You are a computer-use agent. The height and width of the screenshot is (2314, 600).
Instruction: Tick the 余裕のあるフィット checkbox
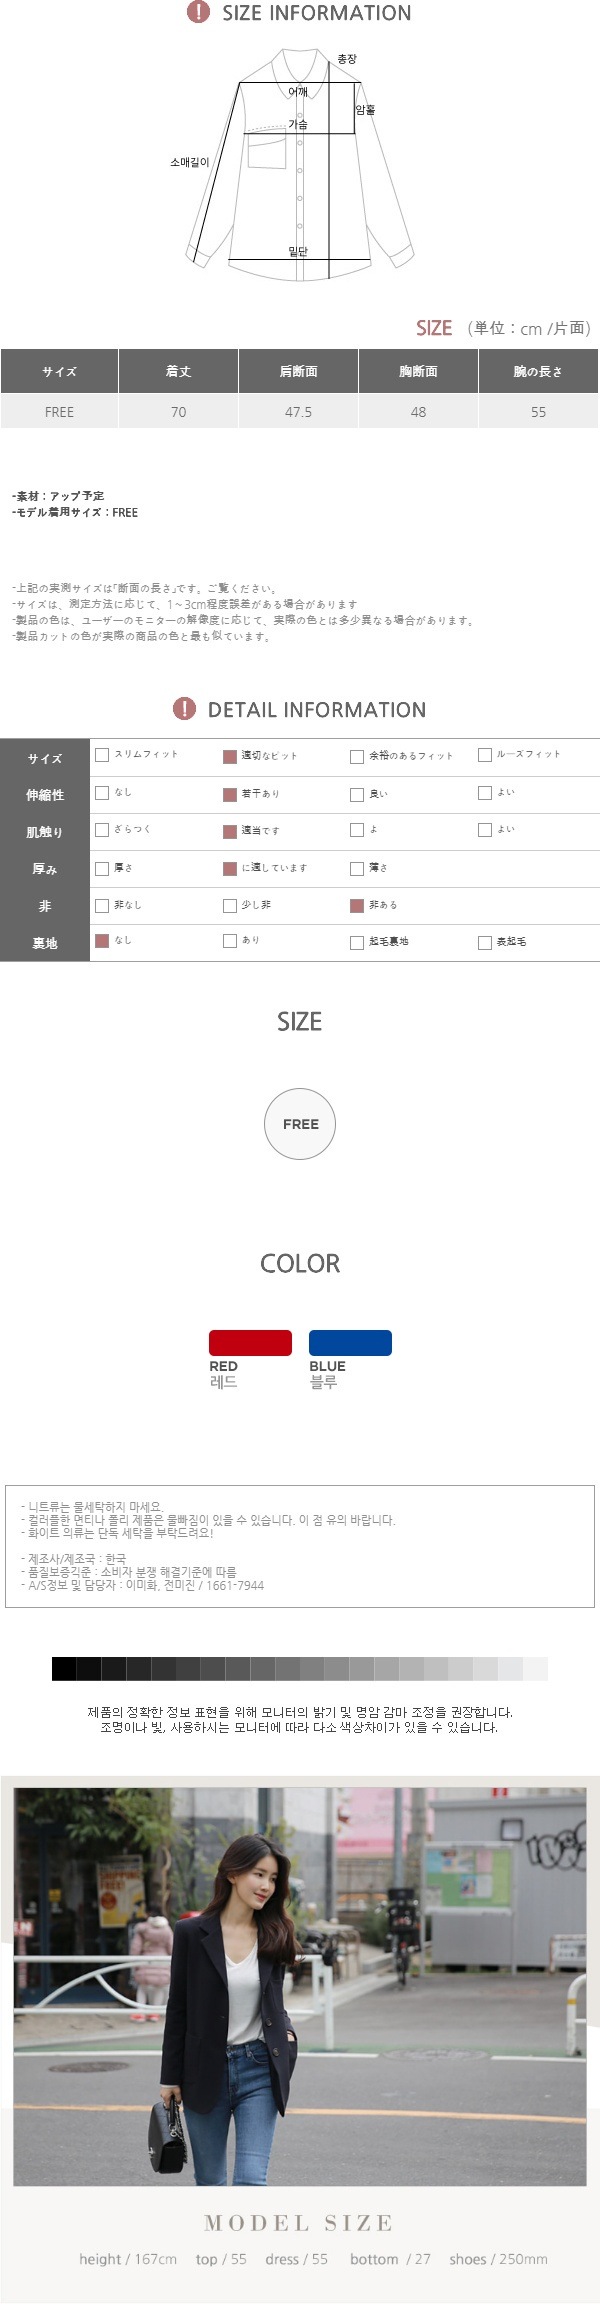tap(357, 757)
